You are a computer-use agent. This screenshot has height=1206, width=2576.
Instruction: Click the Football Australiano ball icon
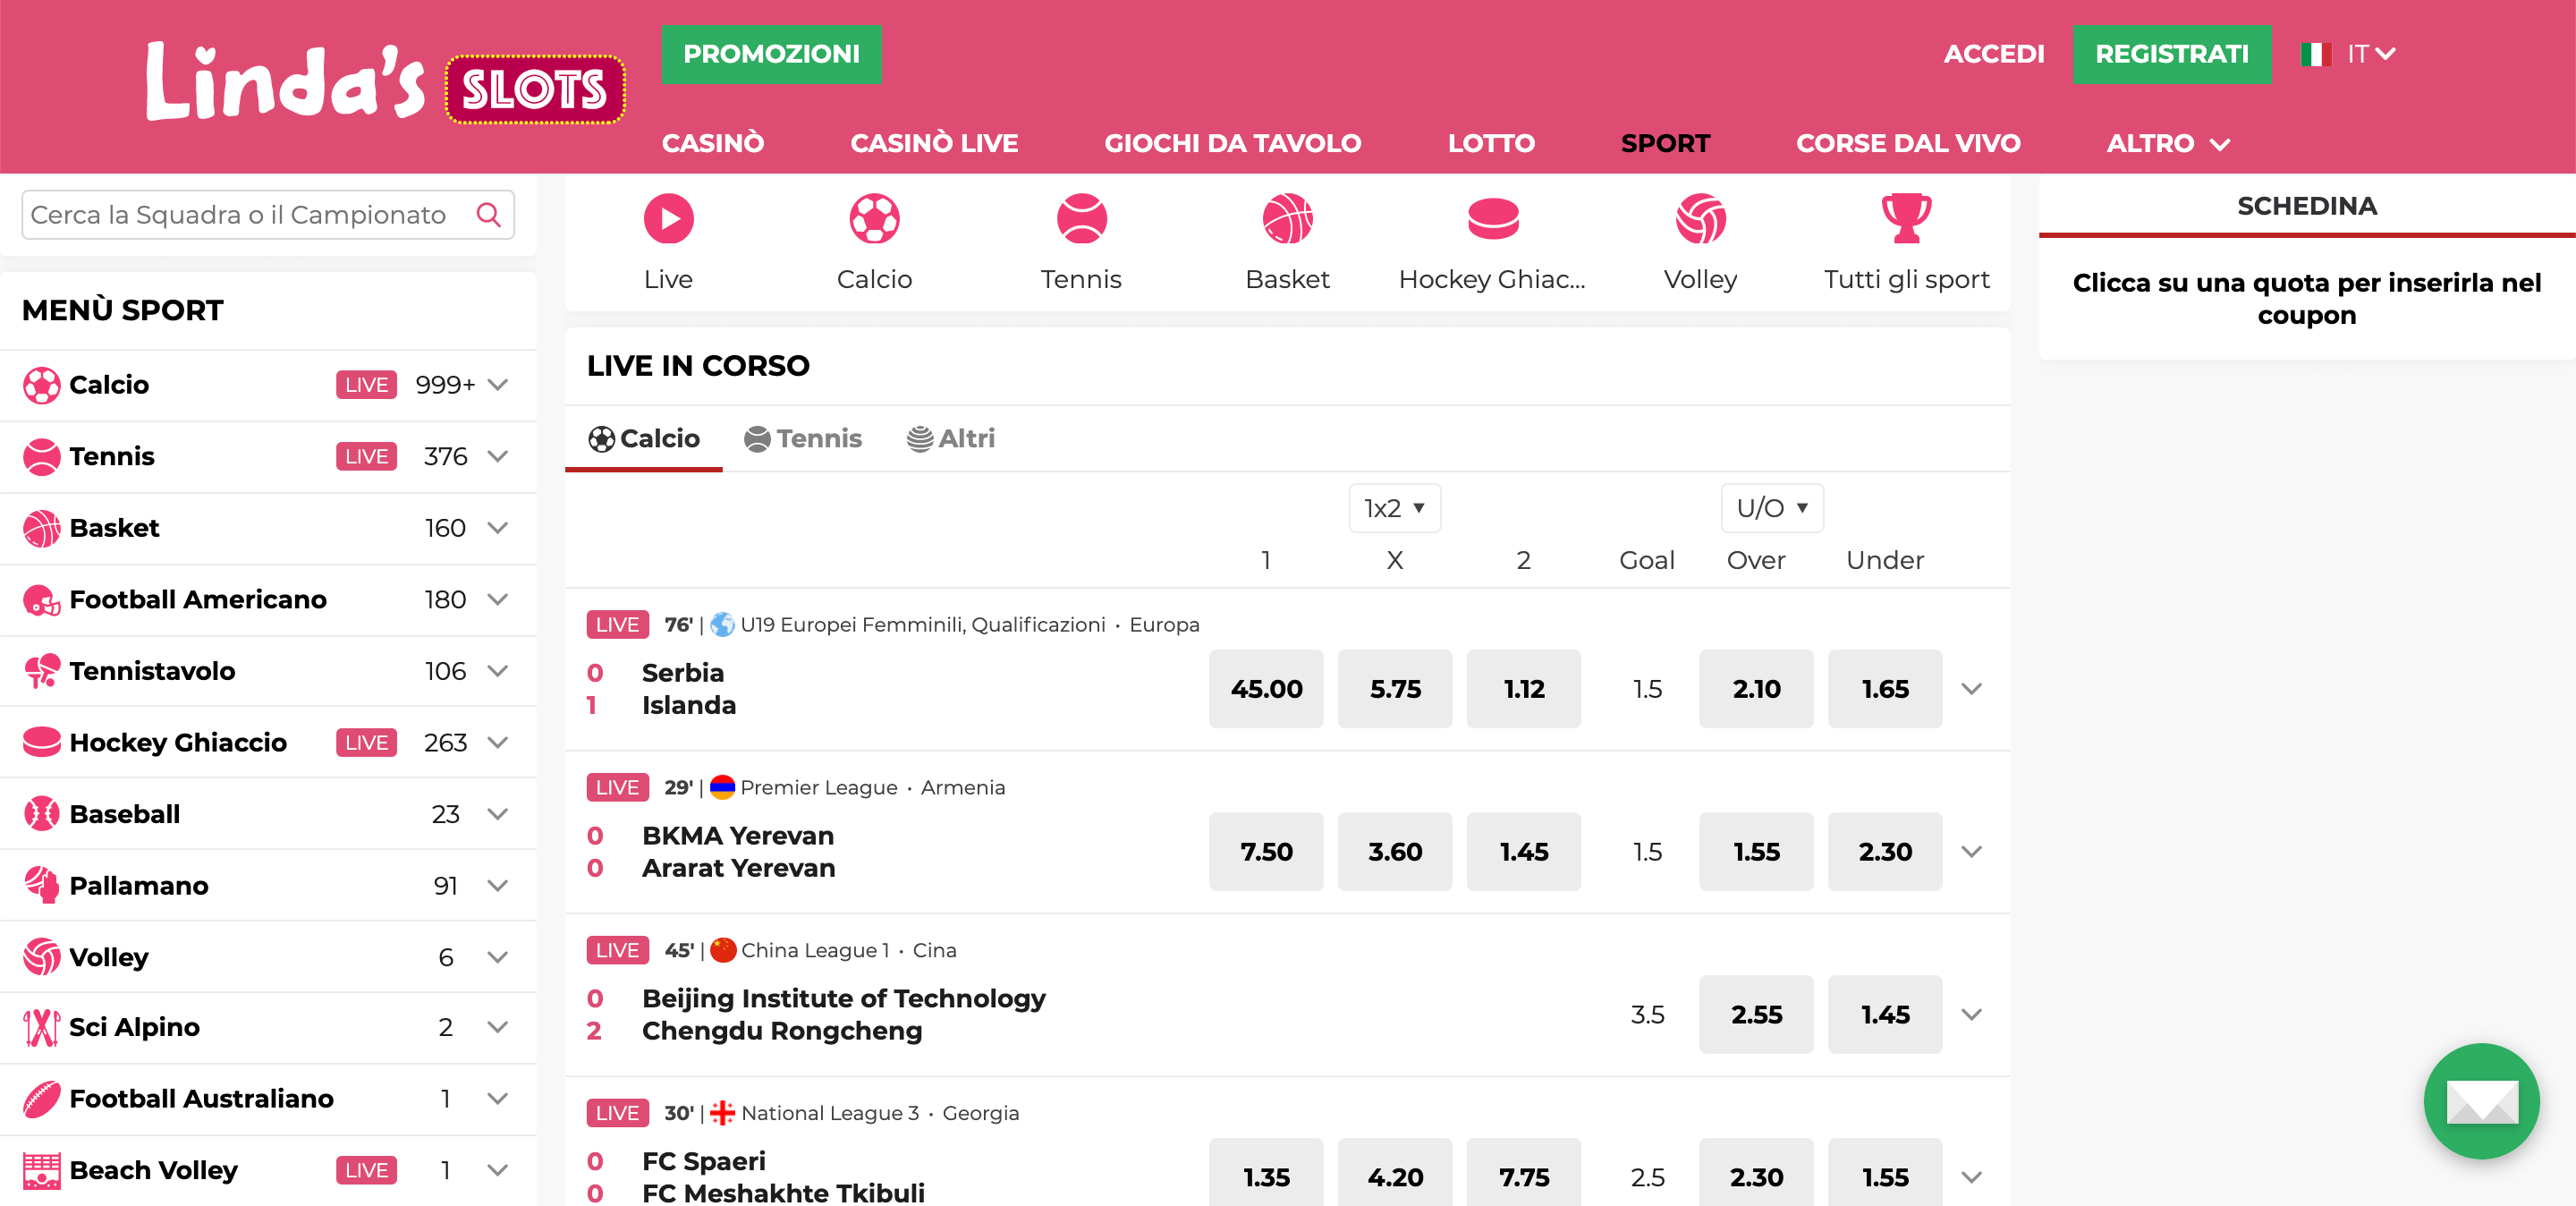pos(42,1099)
